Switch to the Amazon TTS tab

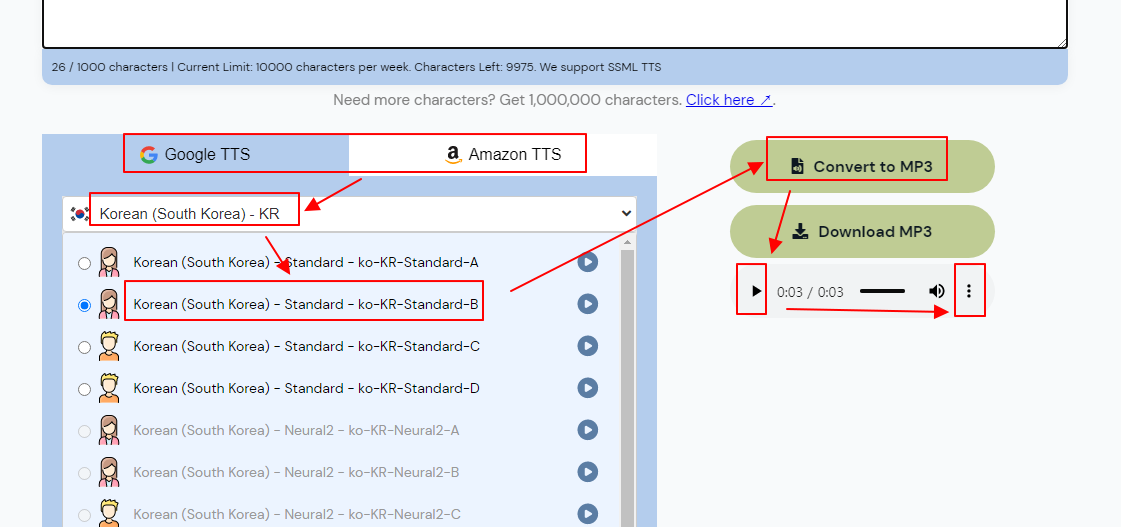pyautogui.click(x=503, y=154)
